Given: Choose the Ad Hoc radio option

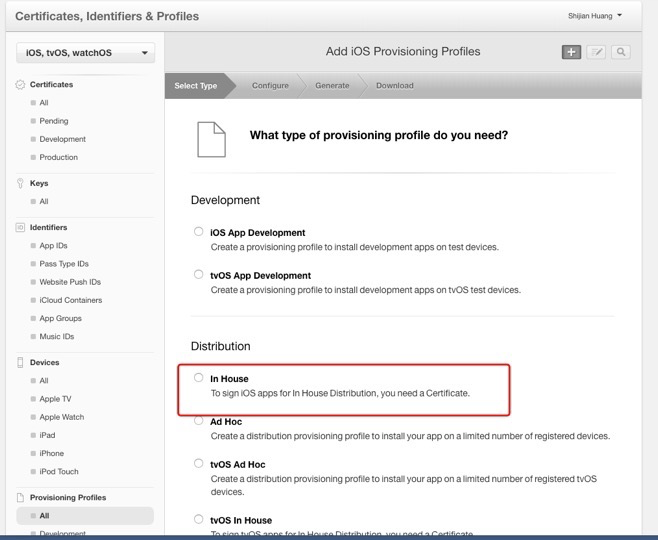Looking at the screenshot, I should click(x=199, y=421).
